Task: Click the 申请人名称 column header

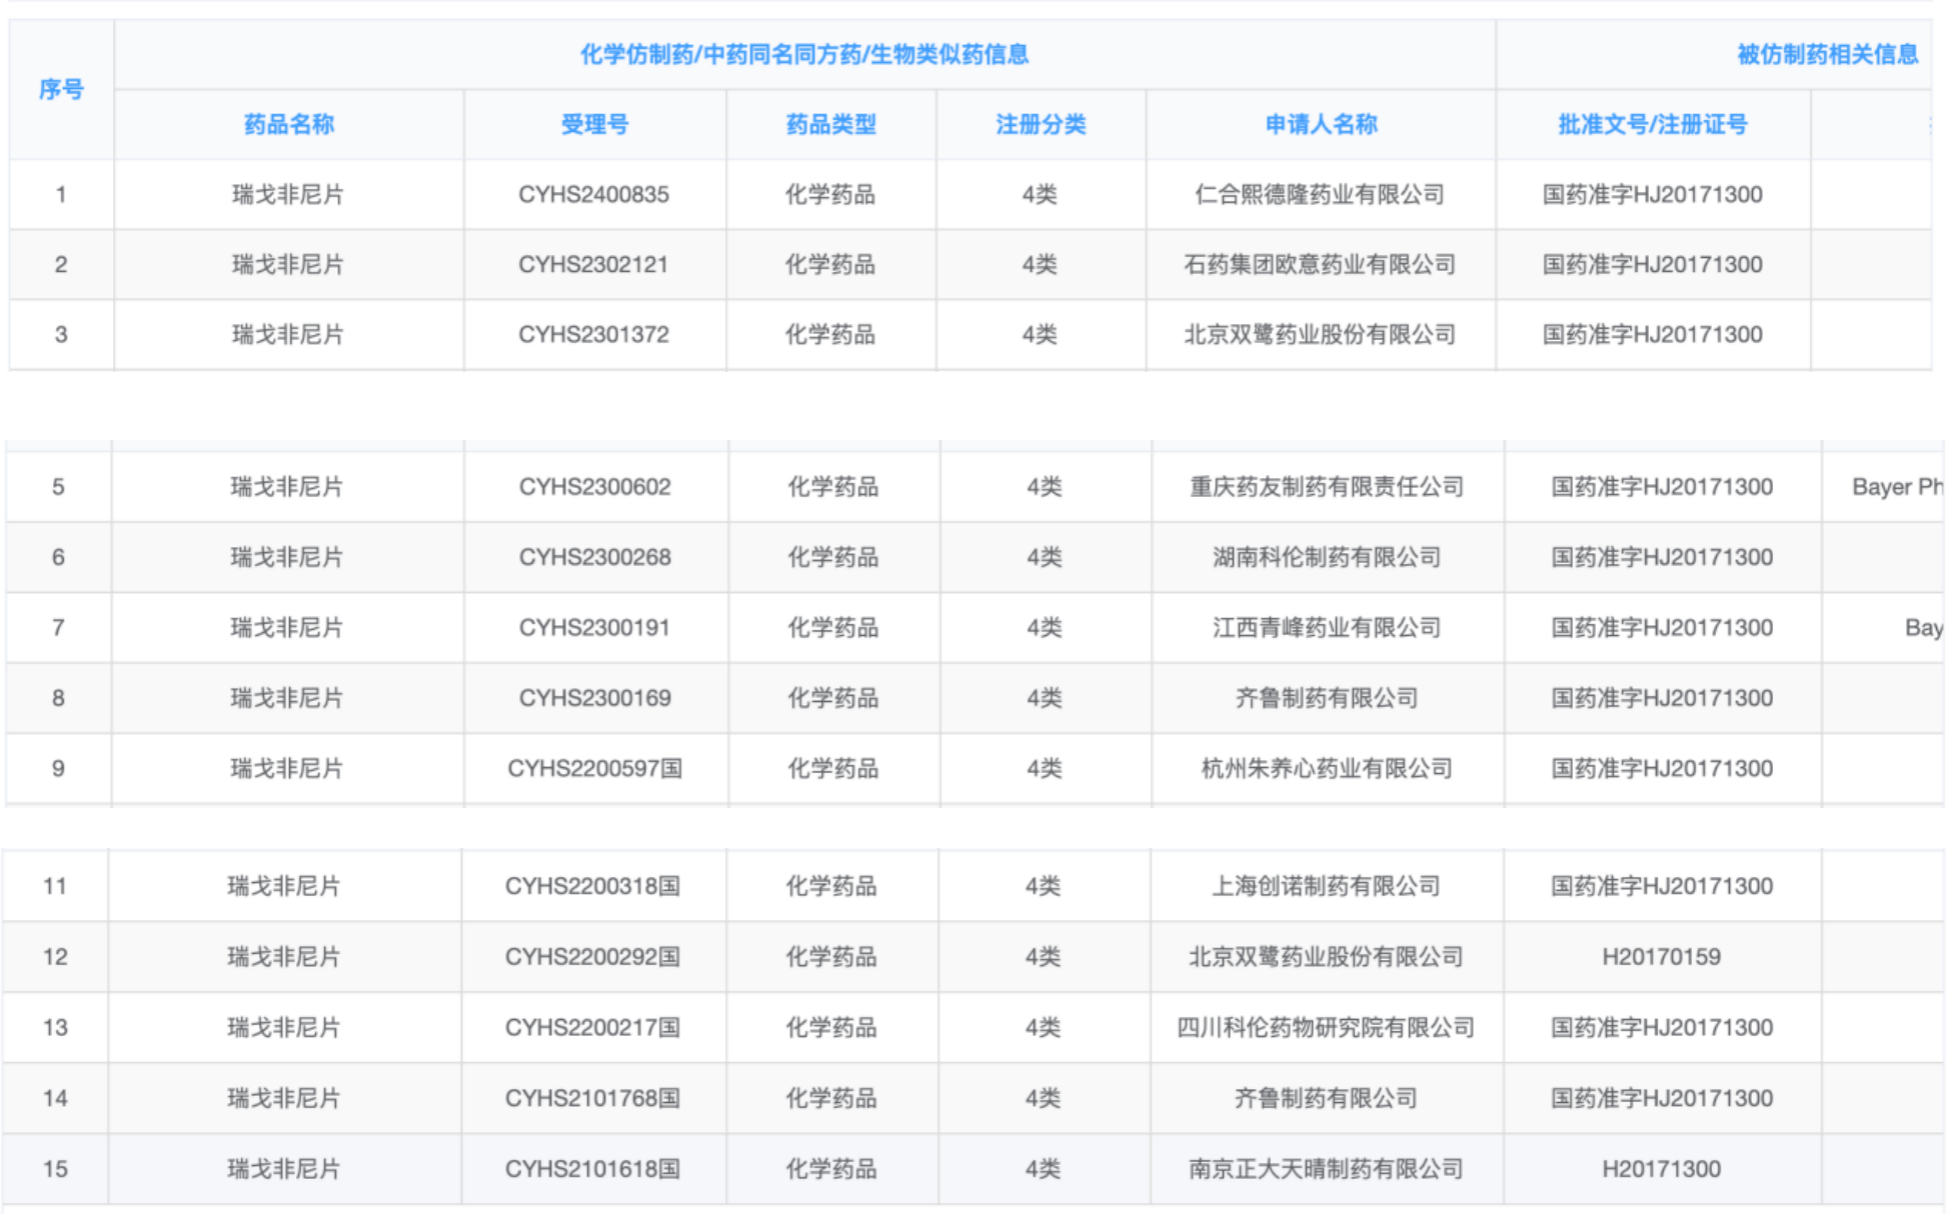Action: [1321, 125]
